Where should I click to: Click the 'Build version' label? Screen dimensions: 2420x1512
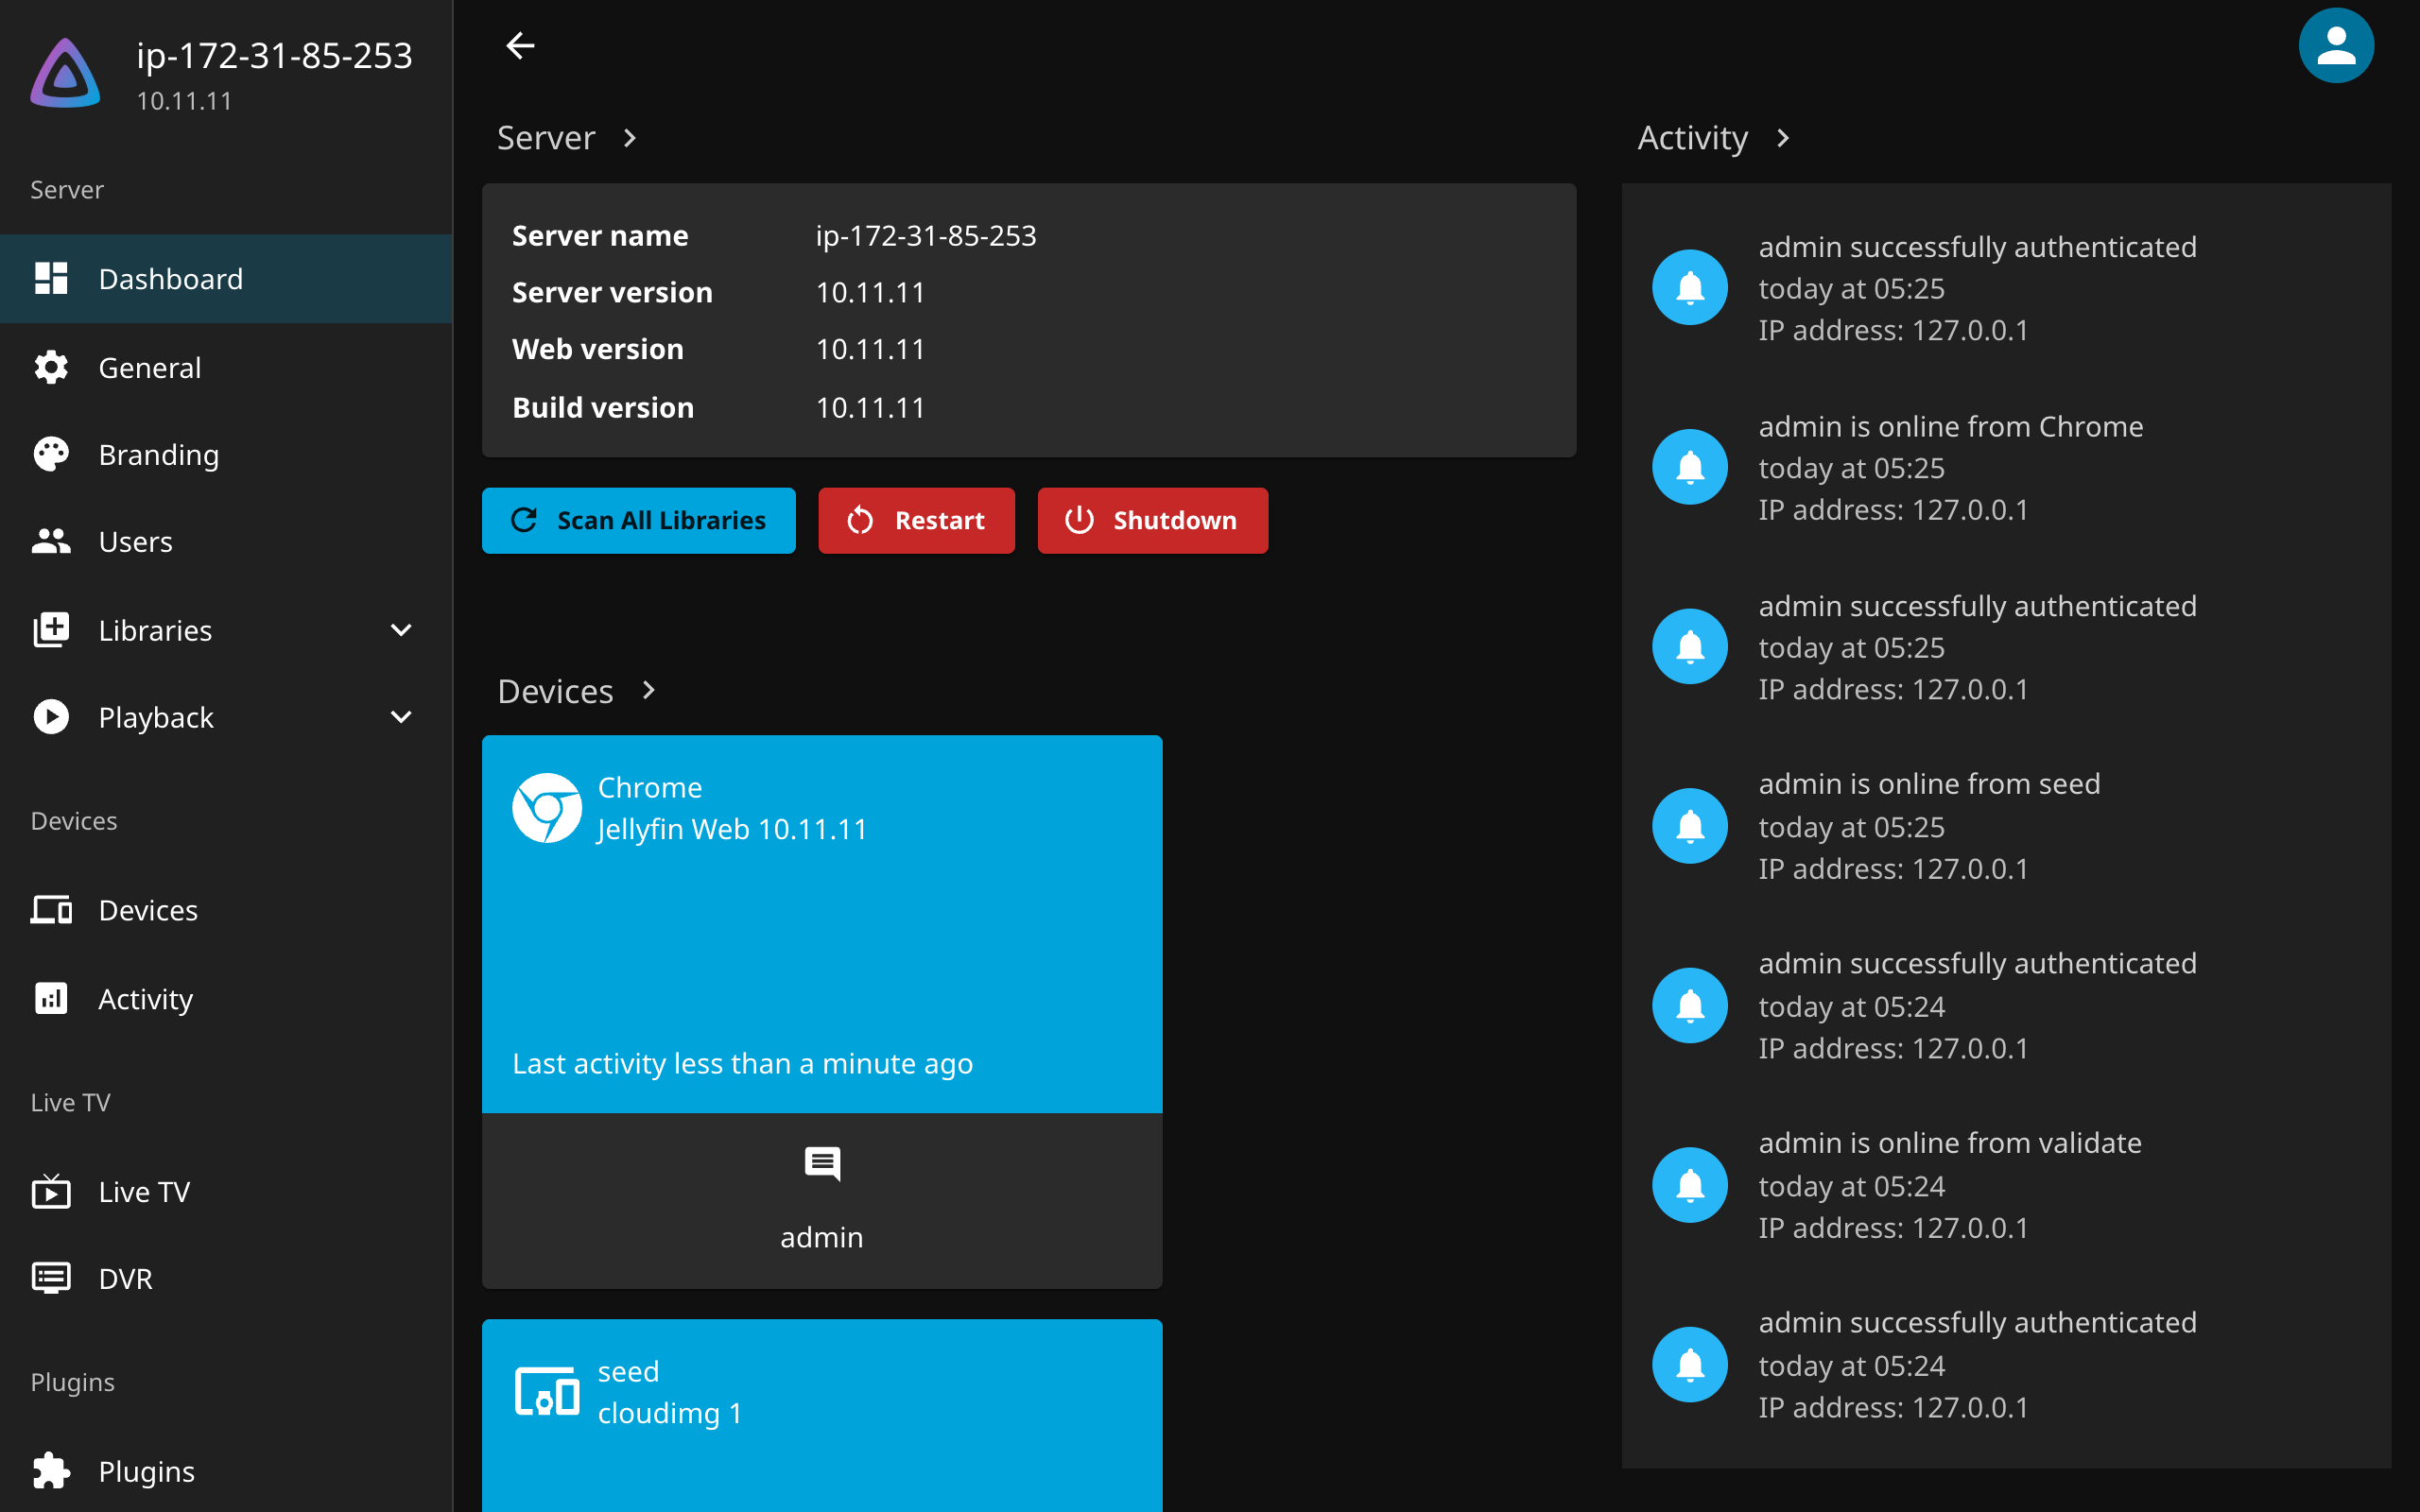(x=603, y=407)
